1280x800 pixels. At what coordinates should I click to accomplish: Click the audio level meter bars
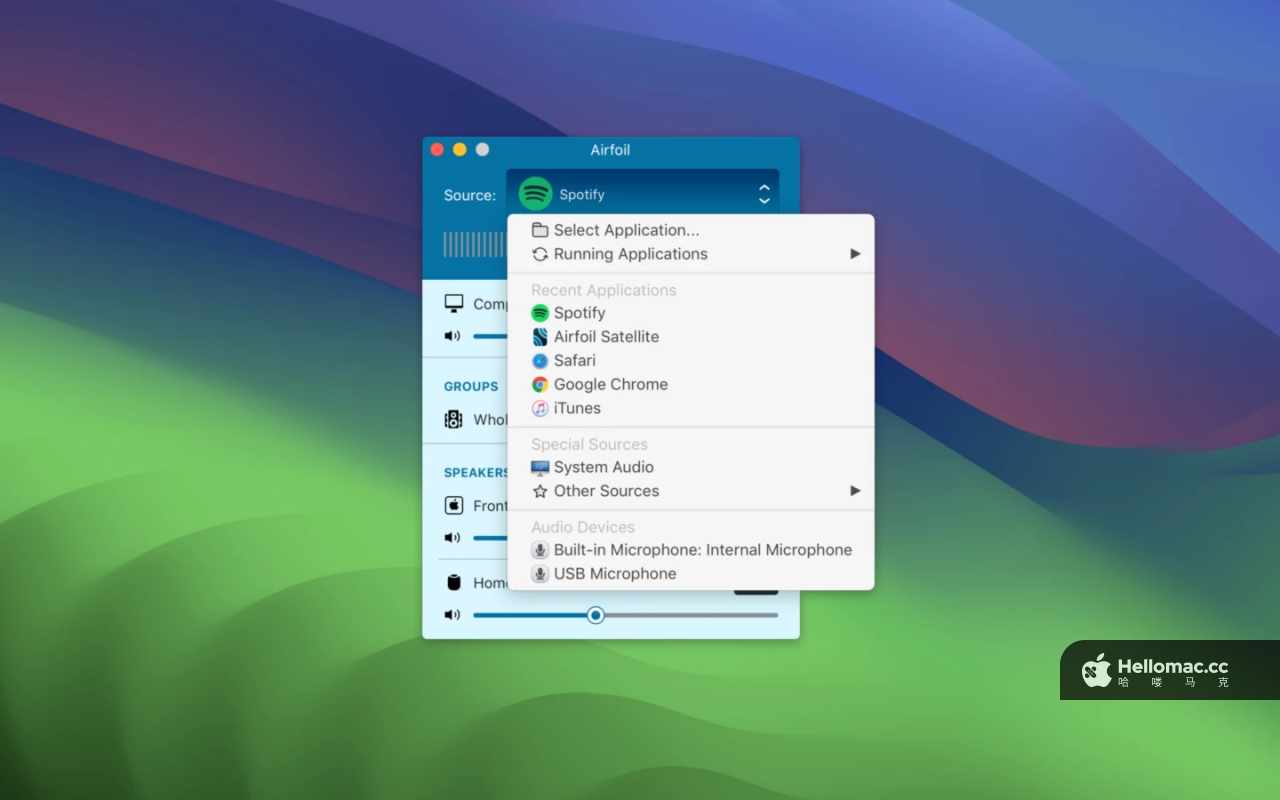coord(475,245)
